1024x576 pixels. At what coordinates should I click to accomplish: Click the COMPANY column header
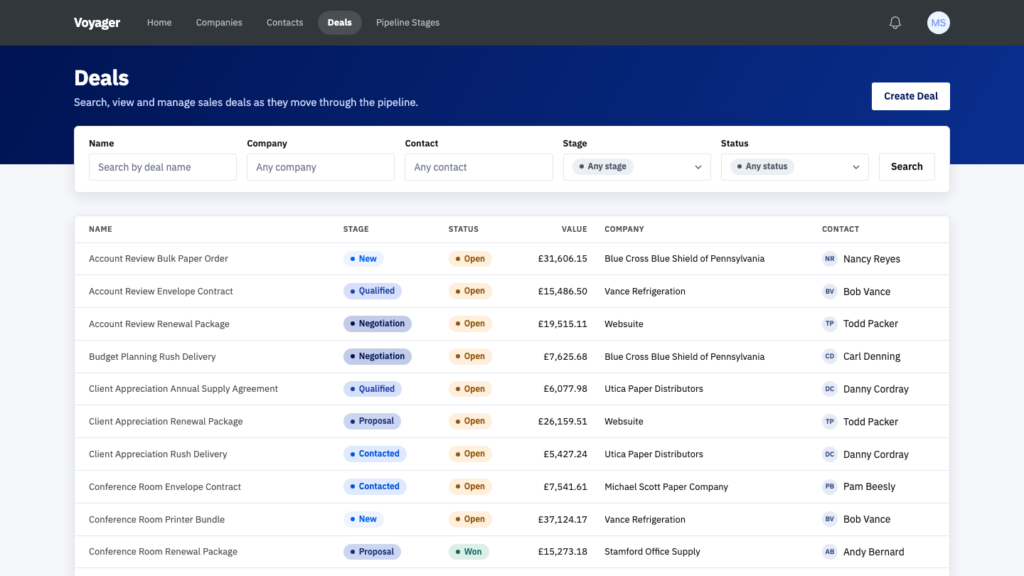pyautogui.click(x=624, y=229)
